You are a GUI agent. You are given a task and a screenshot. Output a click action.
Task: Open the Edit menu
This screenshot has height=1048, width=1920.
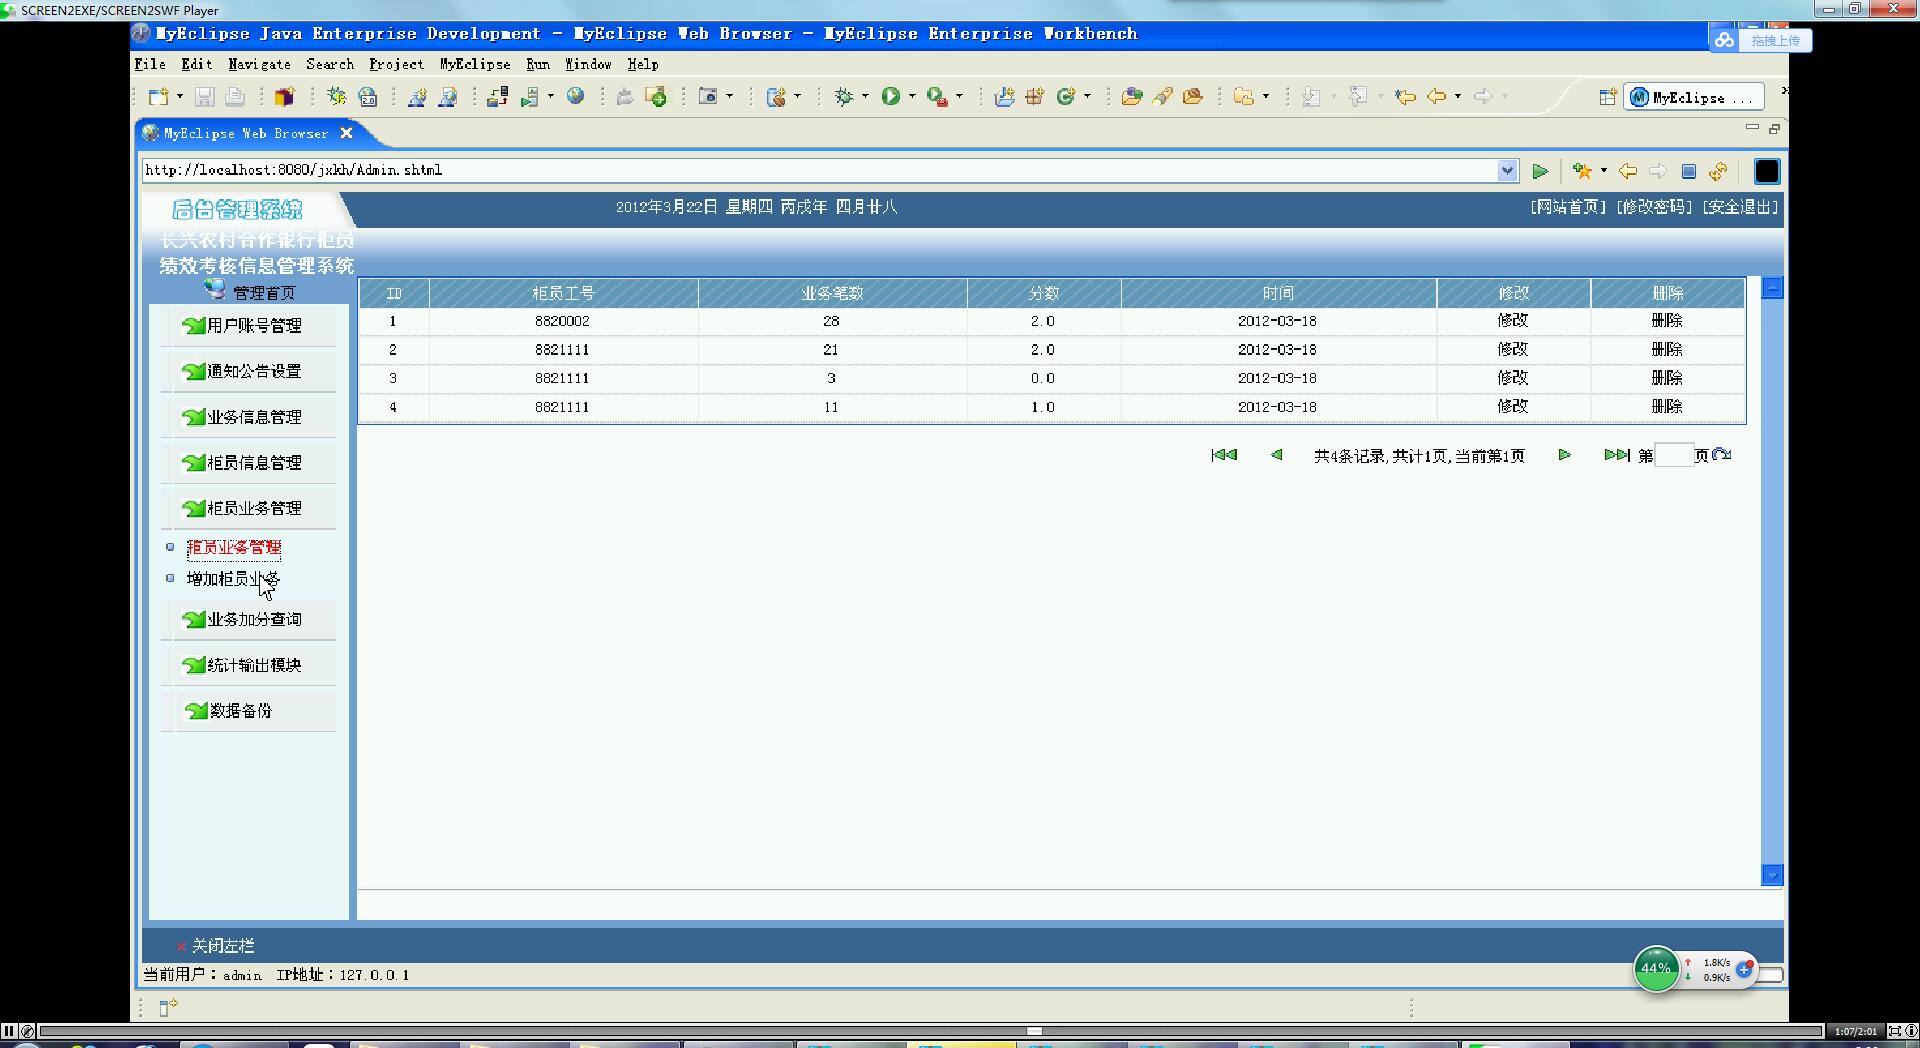(197, 64)
